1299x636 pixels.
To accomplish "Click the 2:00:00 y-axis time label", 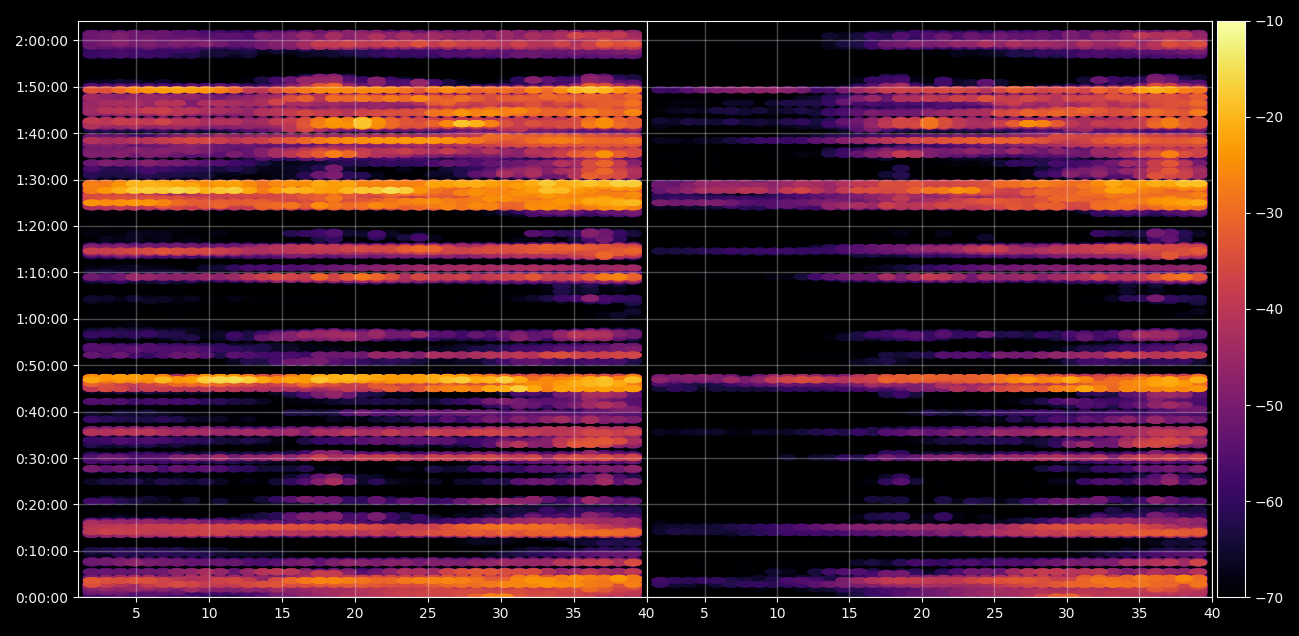I will [42, 41].
